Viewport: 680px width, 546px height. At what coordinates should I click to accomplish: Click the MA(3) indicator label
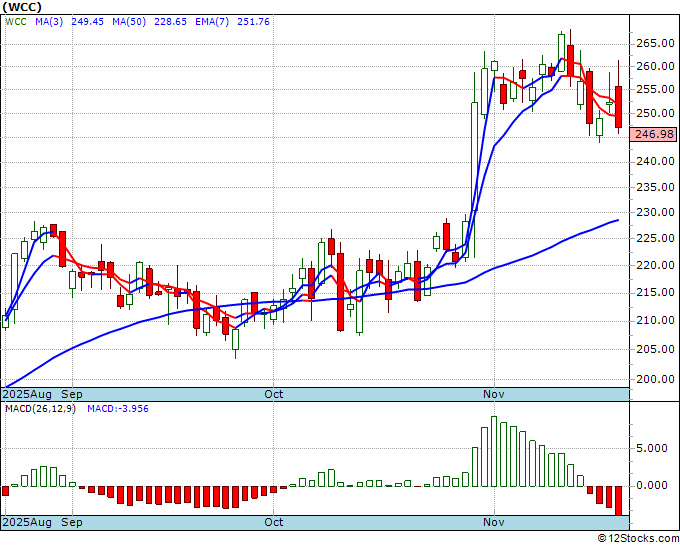(49, 22)
